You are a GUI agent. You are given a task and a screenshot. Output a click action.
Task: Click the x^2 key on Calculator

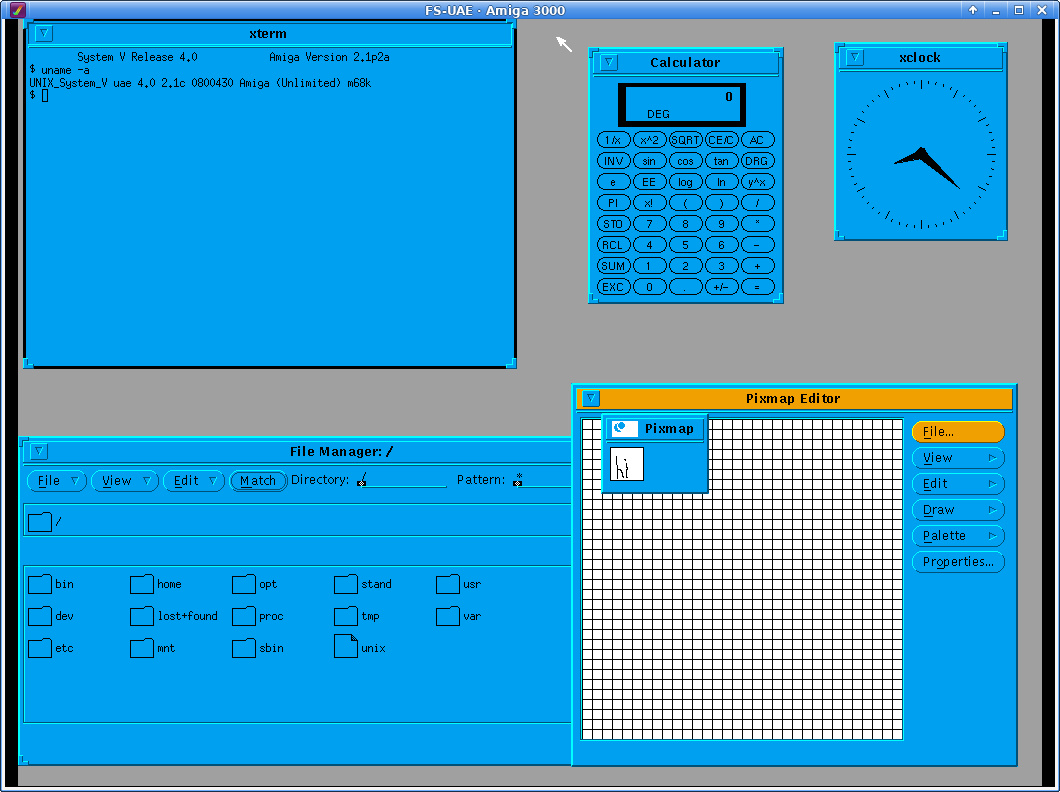(649, 140)
